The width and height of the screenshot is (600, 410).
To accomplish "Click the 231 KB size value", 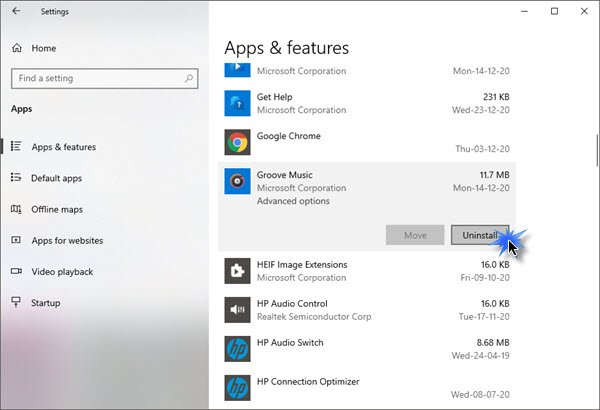I will pyautogui.click(x=496, y=97).
